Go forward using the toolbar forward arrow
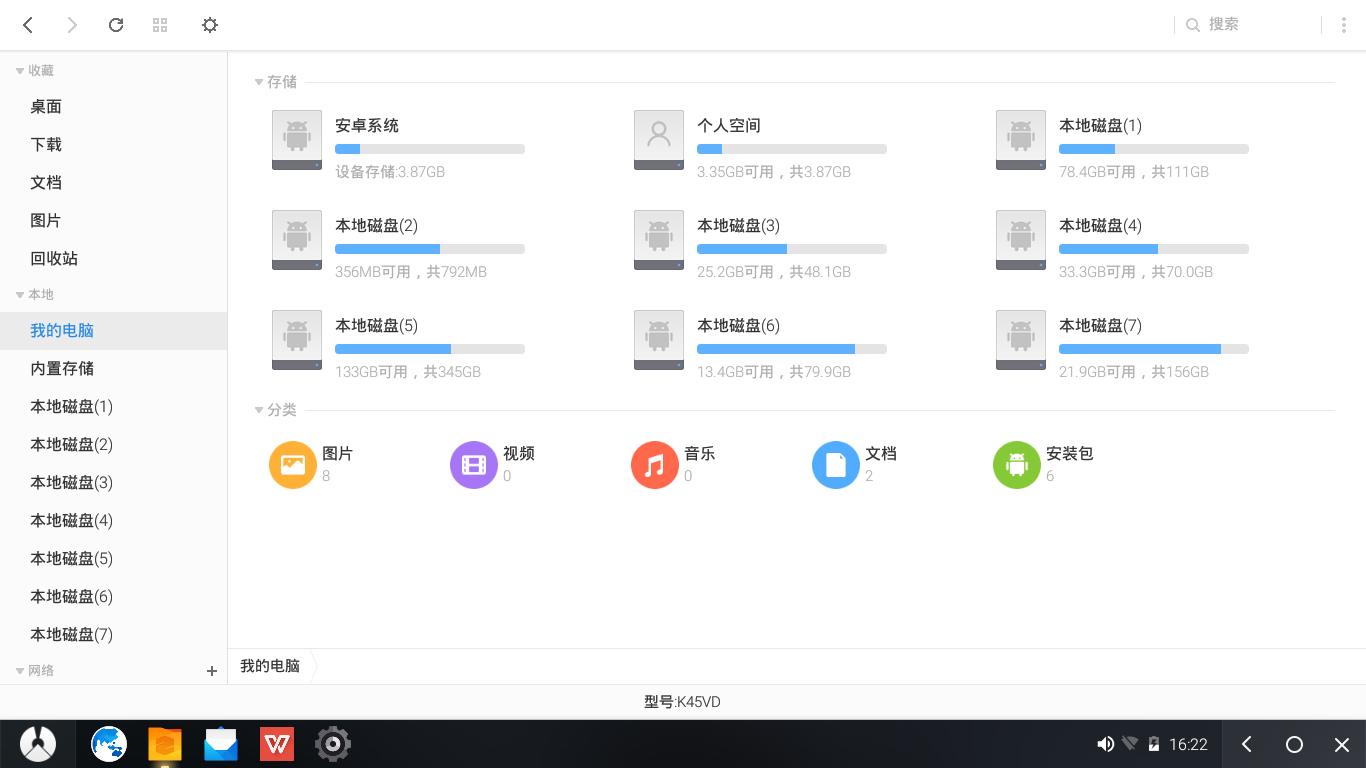1366x768 pixels. click(x=72, y=25)
